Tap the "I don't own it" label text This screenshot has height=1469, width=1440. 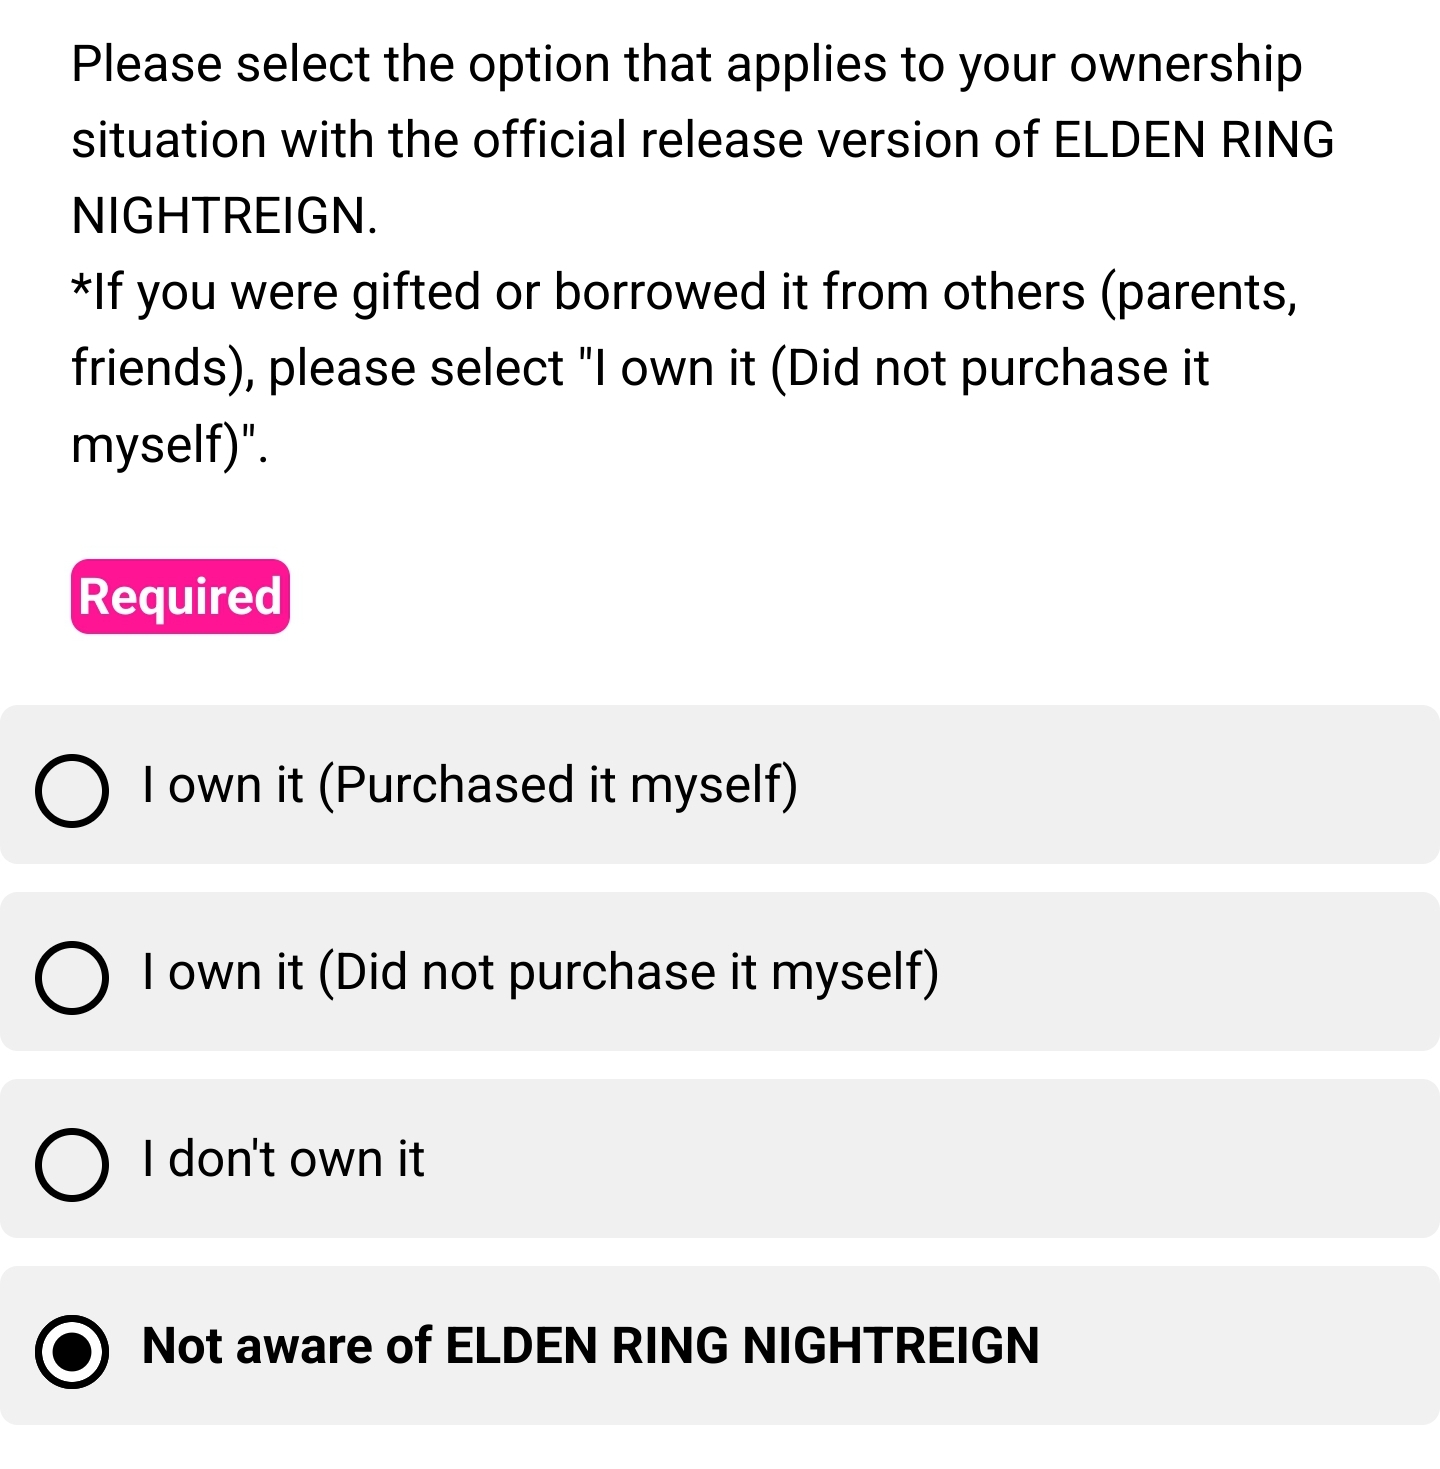[283, 1159]
